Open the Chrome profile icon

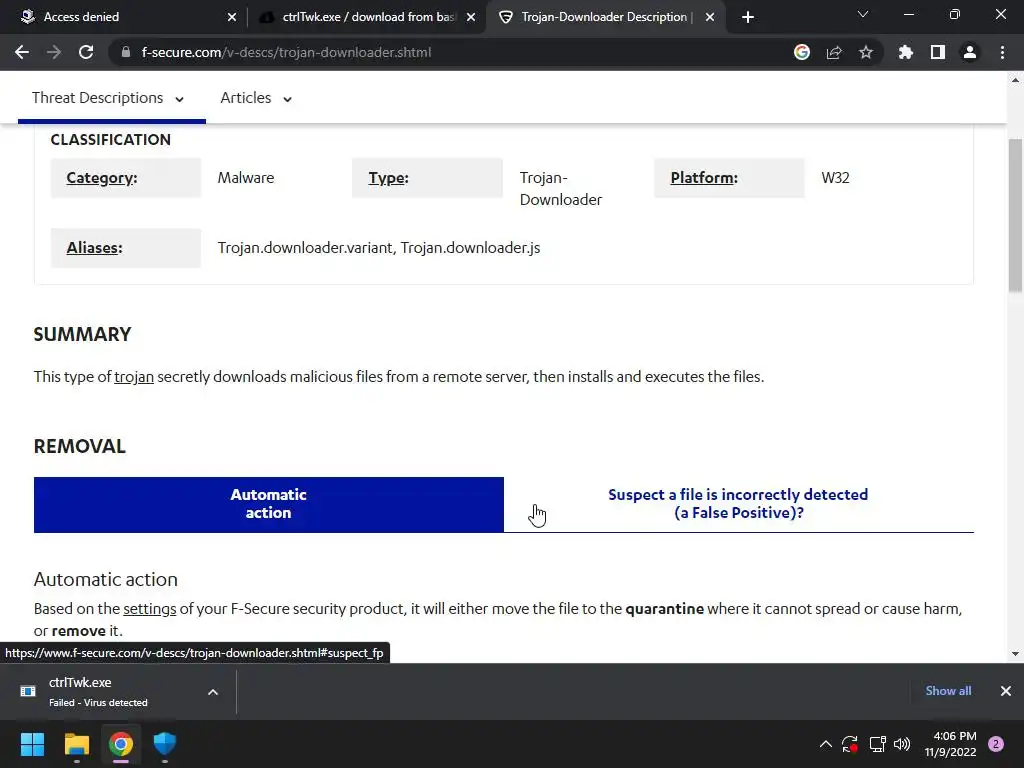click(x=970, y=52)
